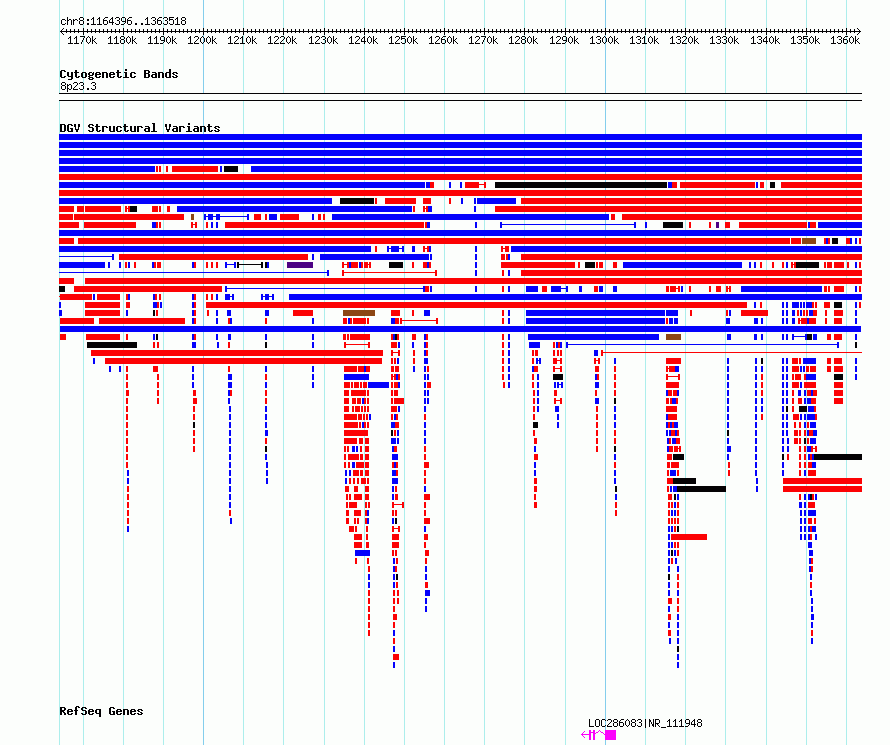Viewport: 890px width, 745px height.
Task: Click the LOC286083 magenta gene glyph
Action: [x=599, y=735]
